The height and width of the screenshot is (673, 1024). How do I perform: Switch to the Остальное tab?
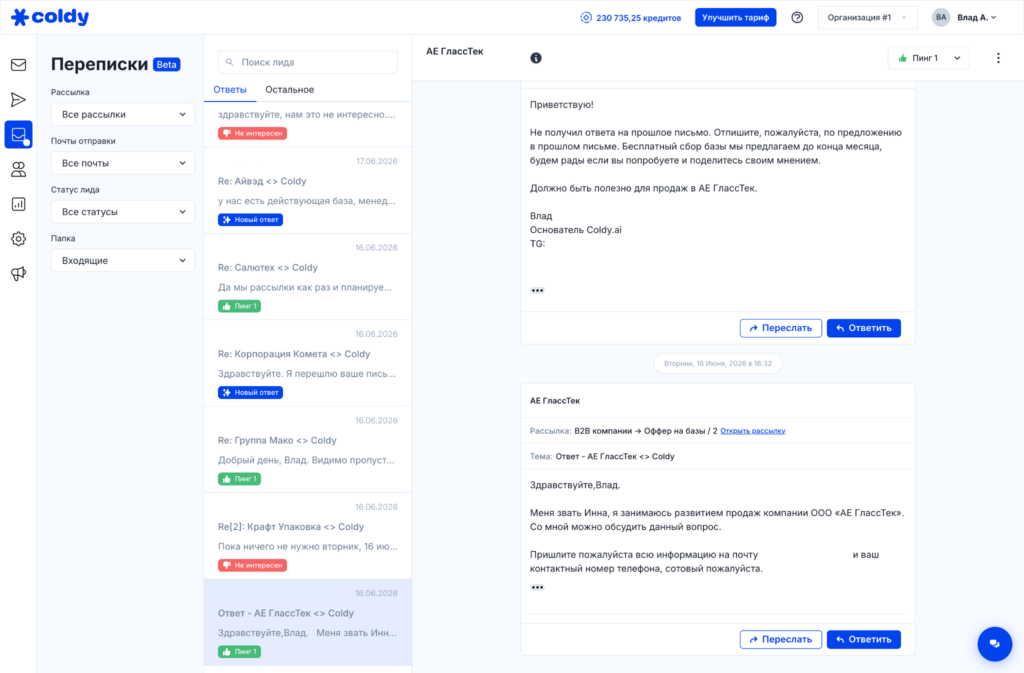pyautogui.click(x=289, y=89)
